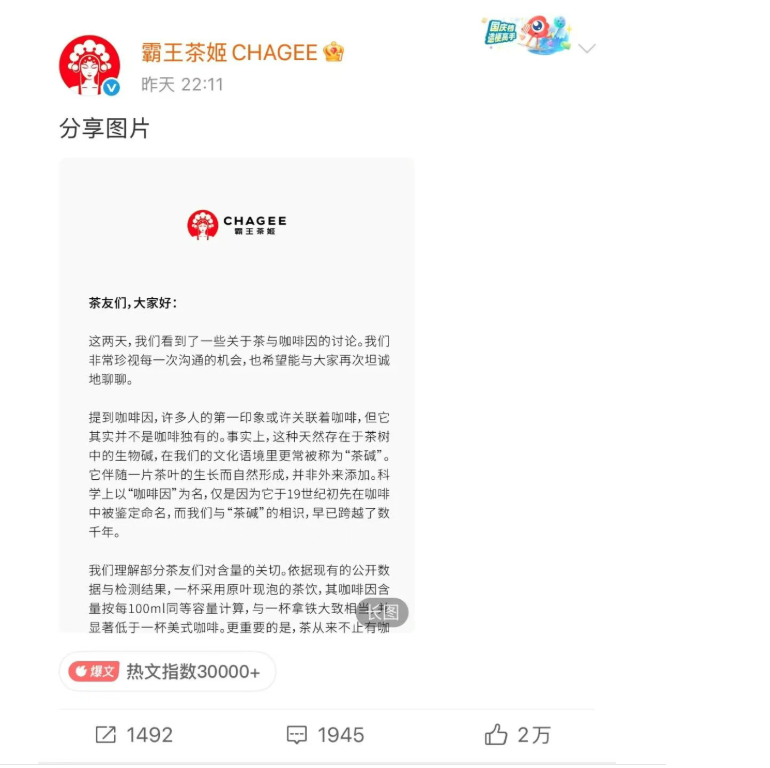The image size is (770, 768).
Task: Click the golden crown membership icon
Action: pyautogui.click(x=333, y=52)
